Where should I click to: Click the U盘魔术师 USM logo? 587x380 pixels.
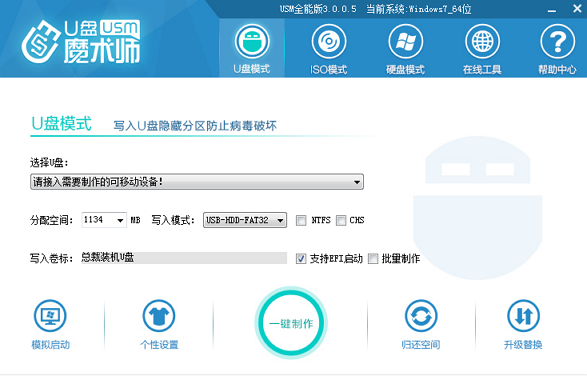(x=81, y=42)
